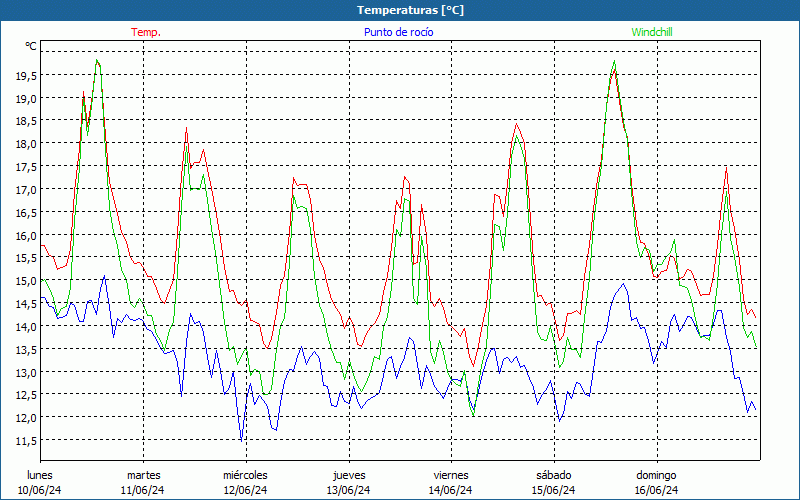The image size is (800, 500).
Task: Click the 'viernes' day label
Action: tap(451, 475)
